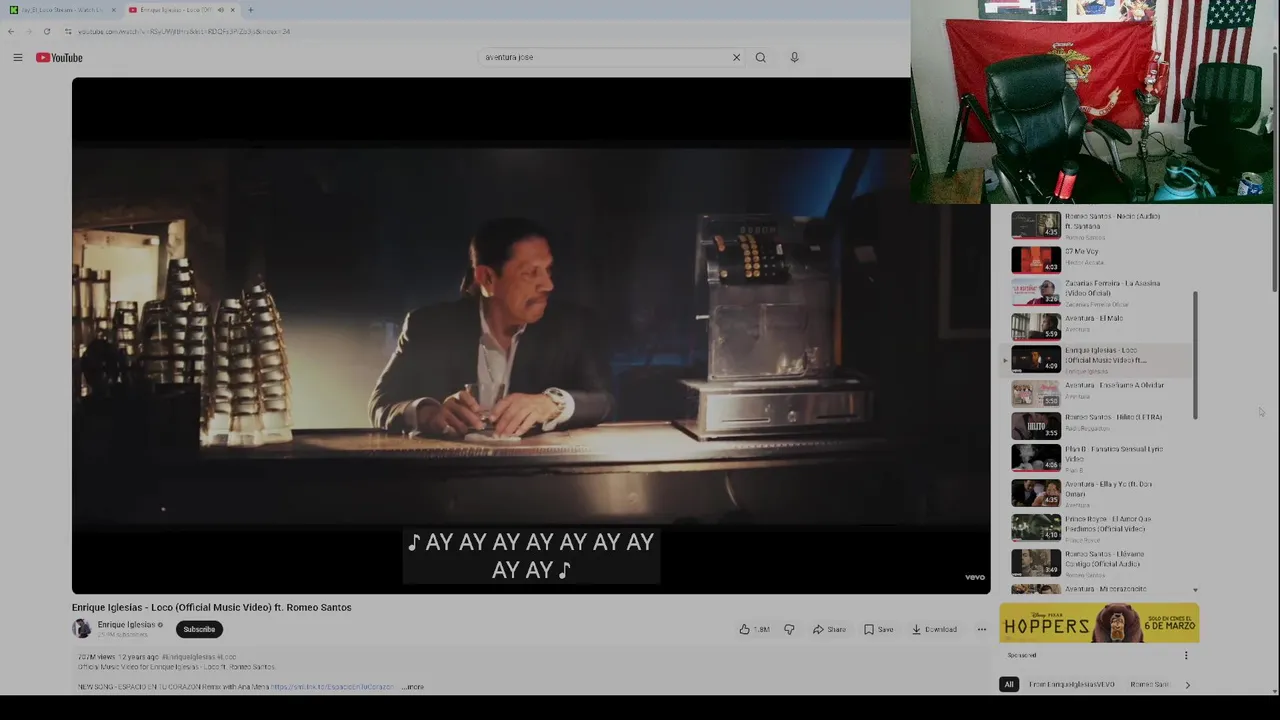Image resolution: width=1280 pixels, height=720 pixels.
Task: Download the video
Action: [934, 629]
